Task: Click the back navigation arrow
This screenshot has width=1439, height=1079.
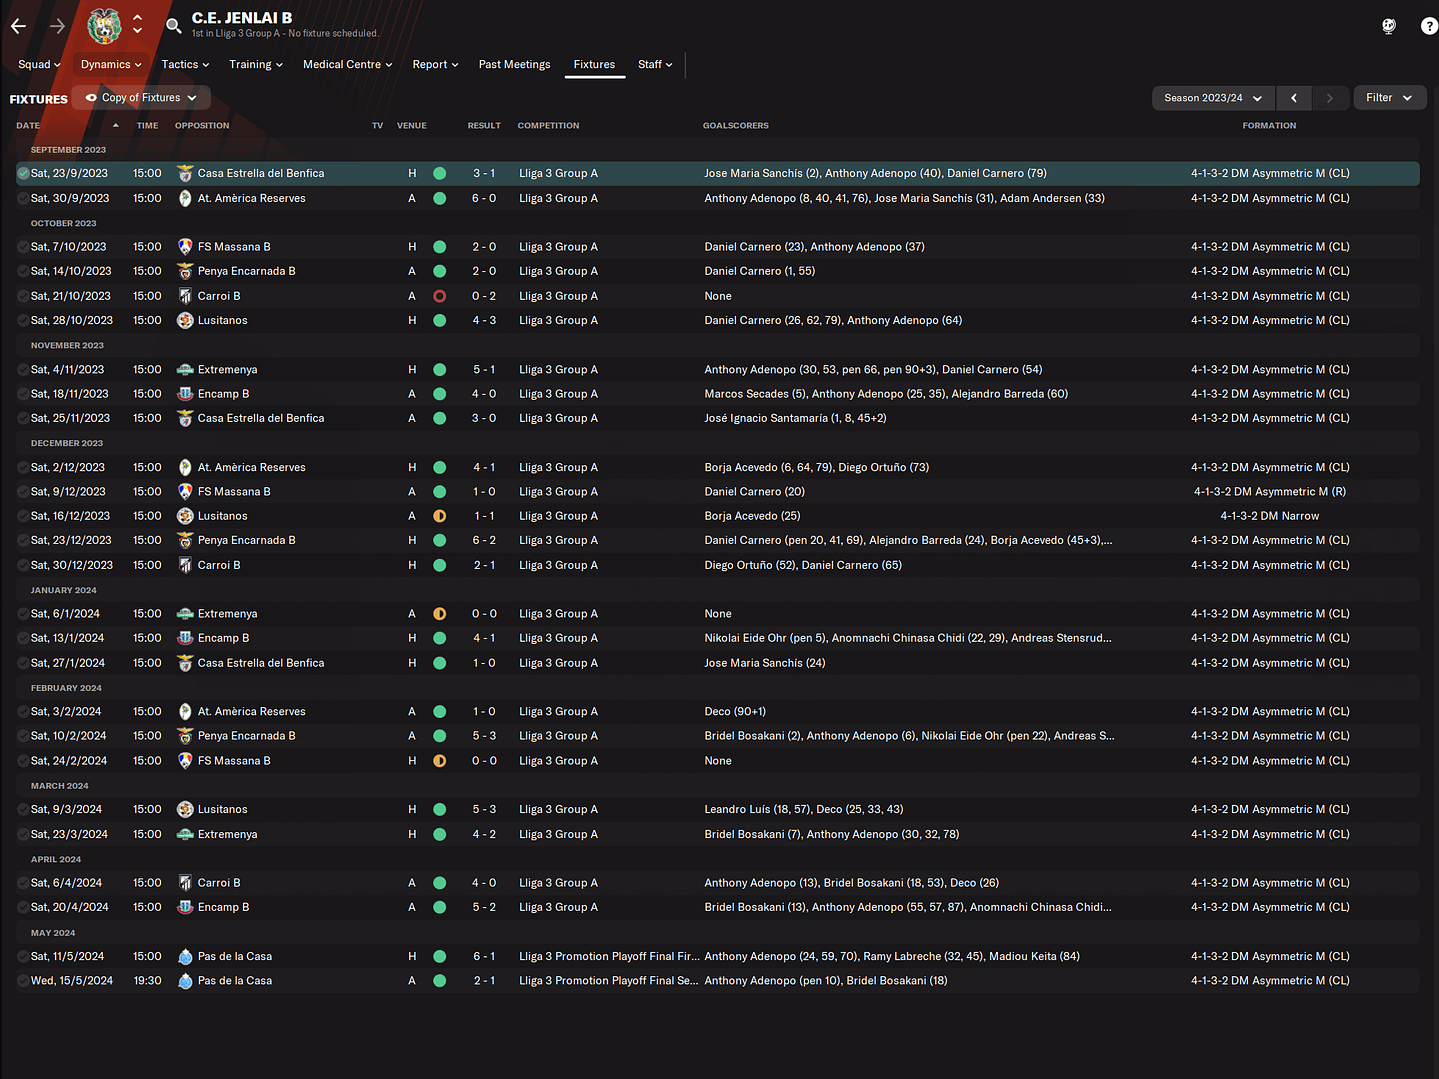Action: pos(18,26)
